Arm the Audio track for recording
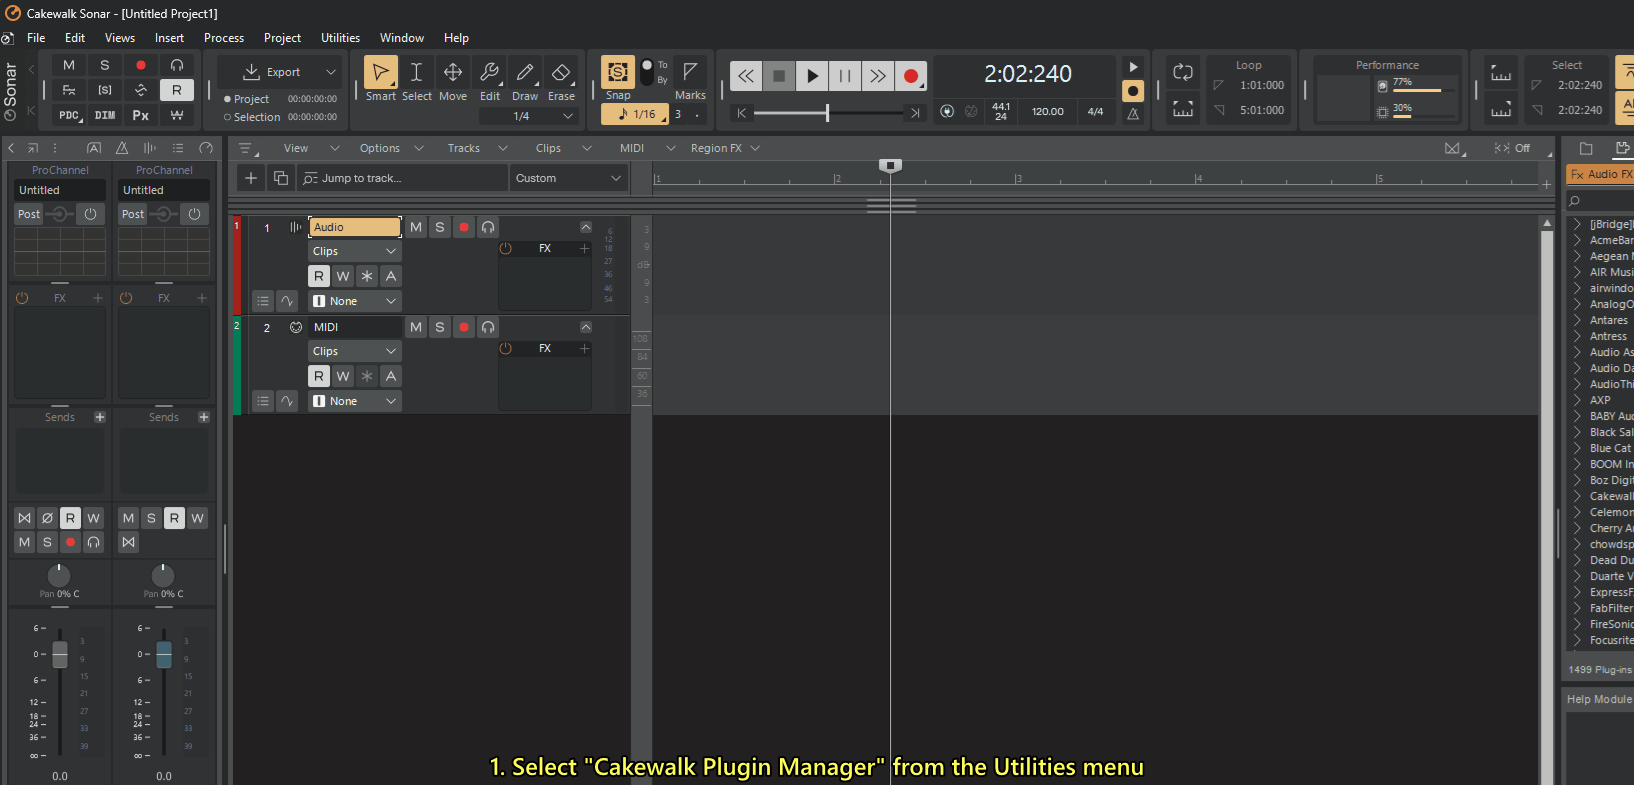 (x=464, y=227)
